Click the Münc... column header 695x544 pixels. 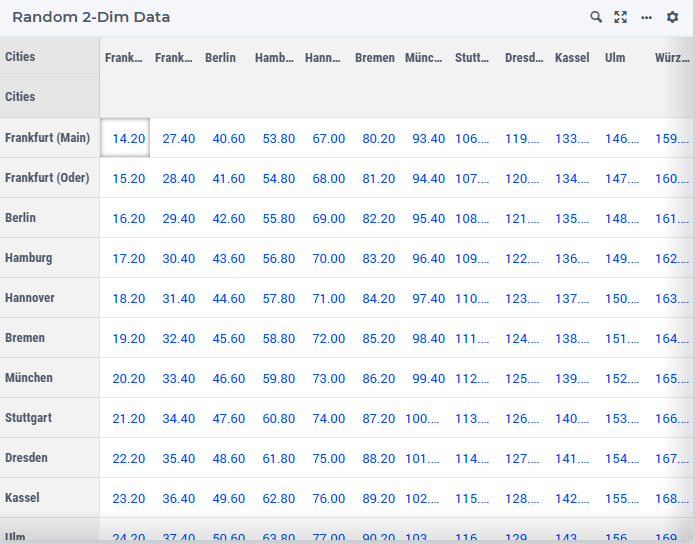point(423,58)
